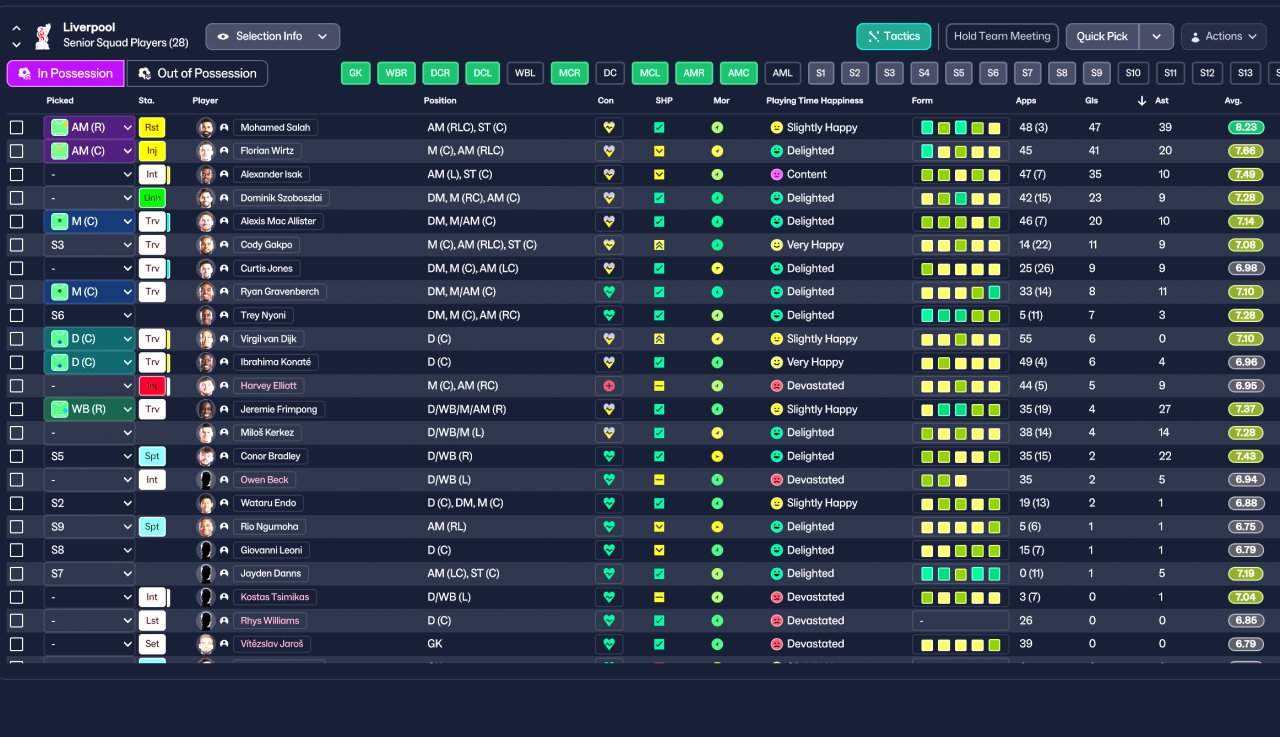Click the Inj status badge for Florian Wirtz

pyautogui.click(x=152, y=151)
